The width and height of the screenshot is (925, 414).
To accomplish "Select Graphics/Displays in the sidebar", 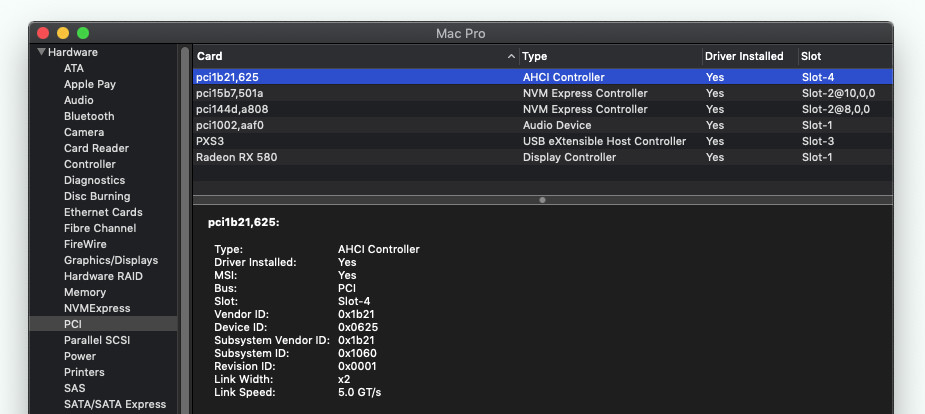I will tap(111, 260).
